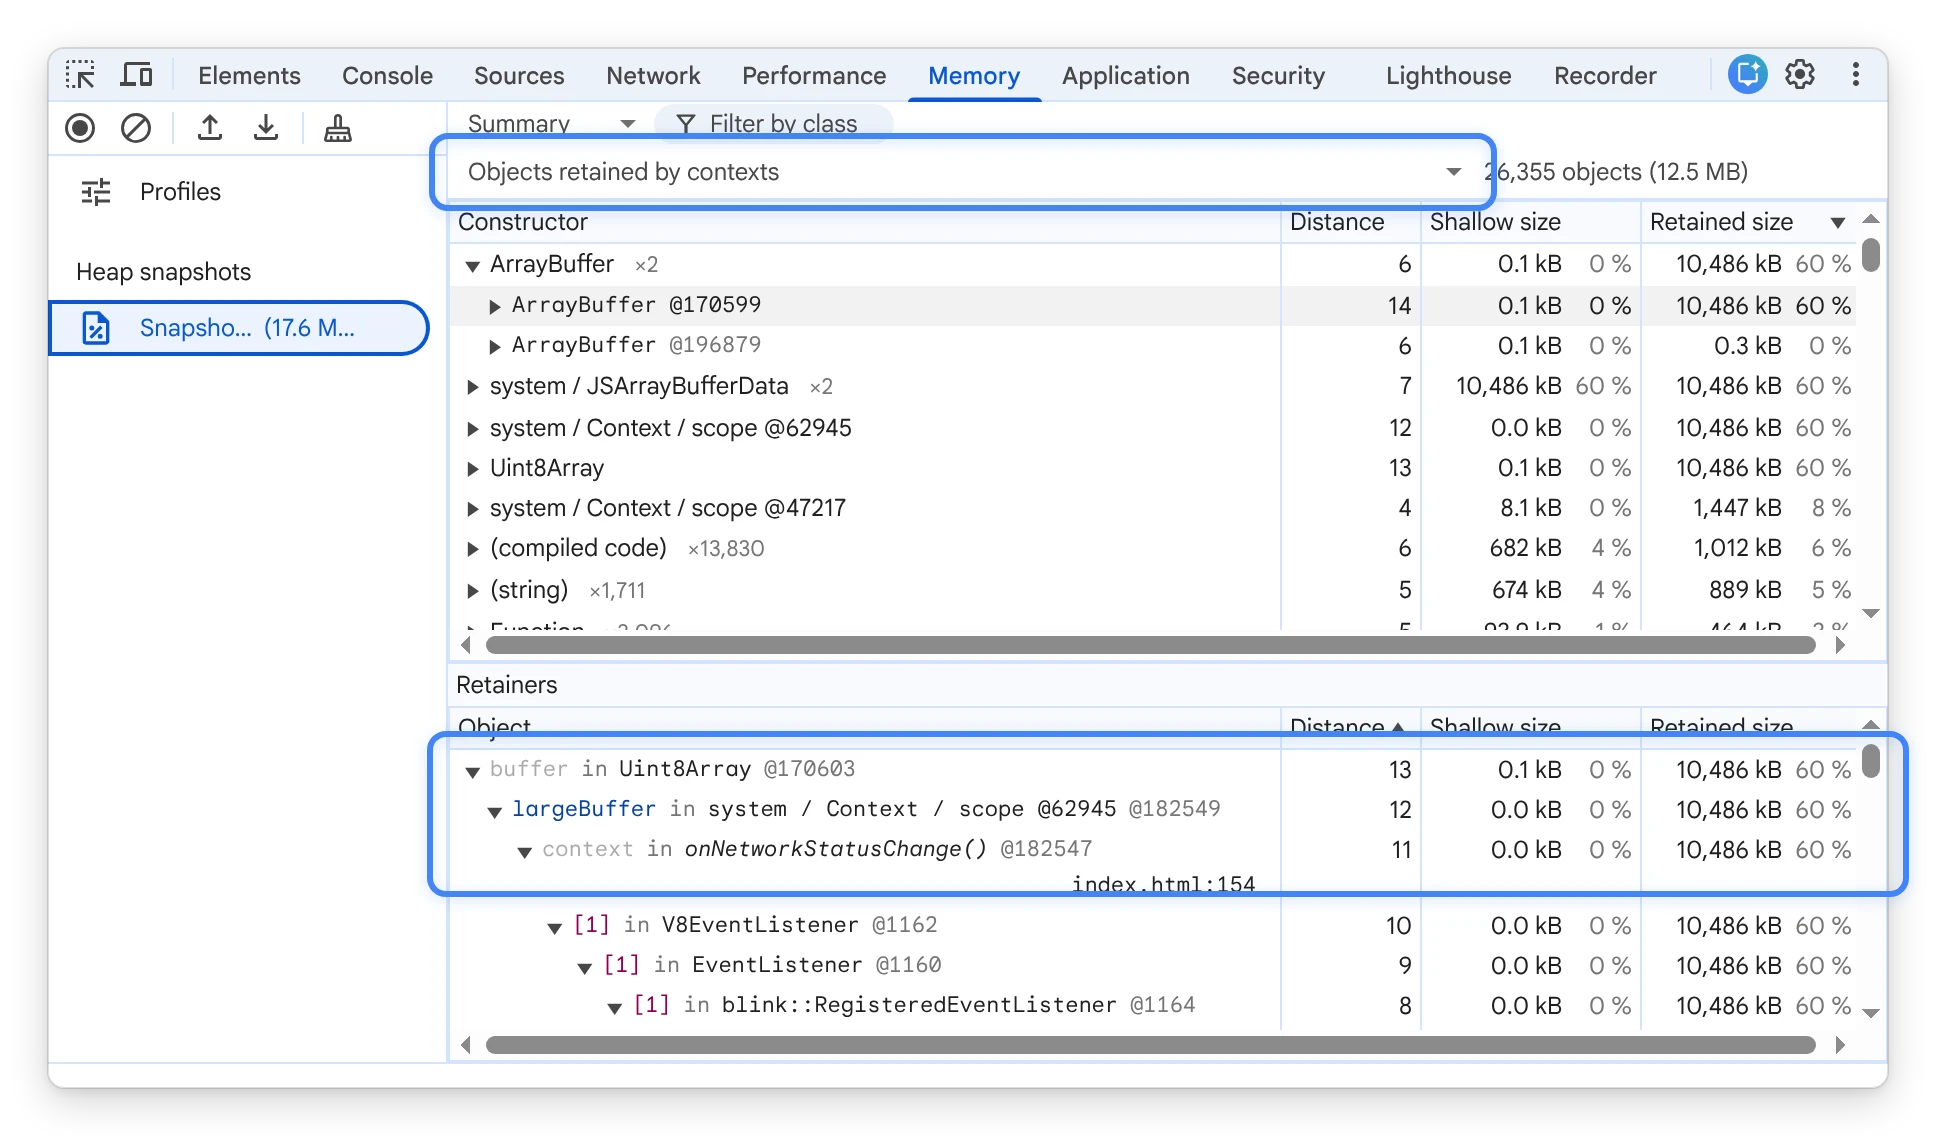
Task: Sort by Retained size column in constructor table
Action: [x=1748, y=222]
